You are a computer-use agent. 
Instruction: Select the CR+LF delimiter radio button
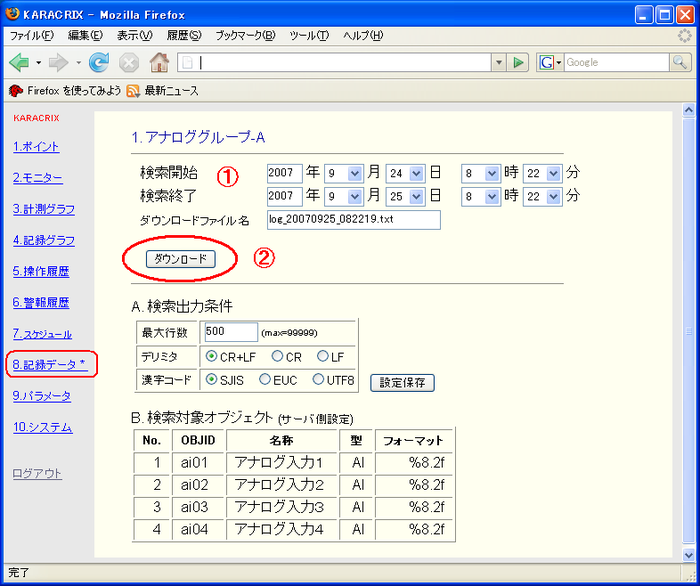211,356
